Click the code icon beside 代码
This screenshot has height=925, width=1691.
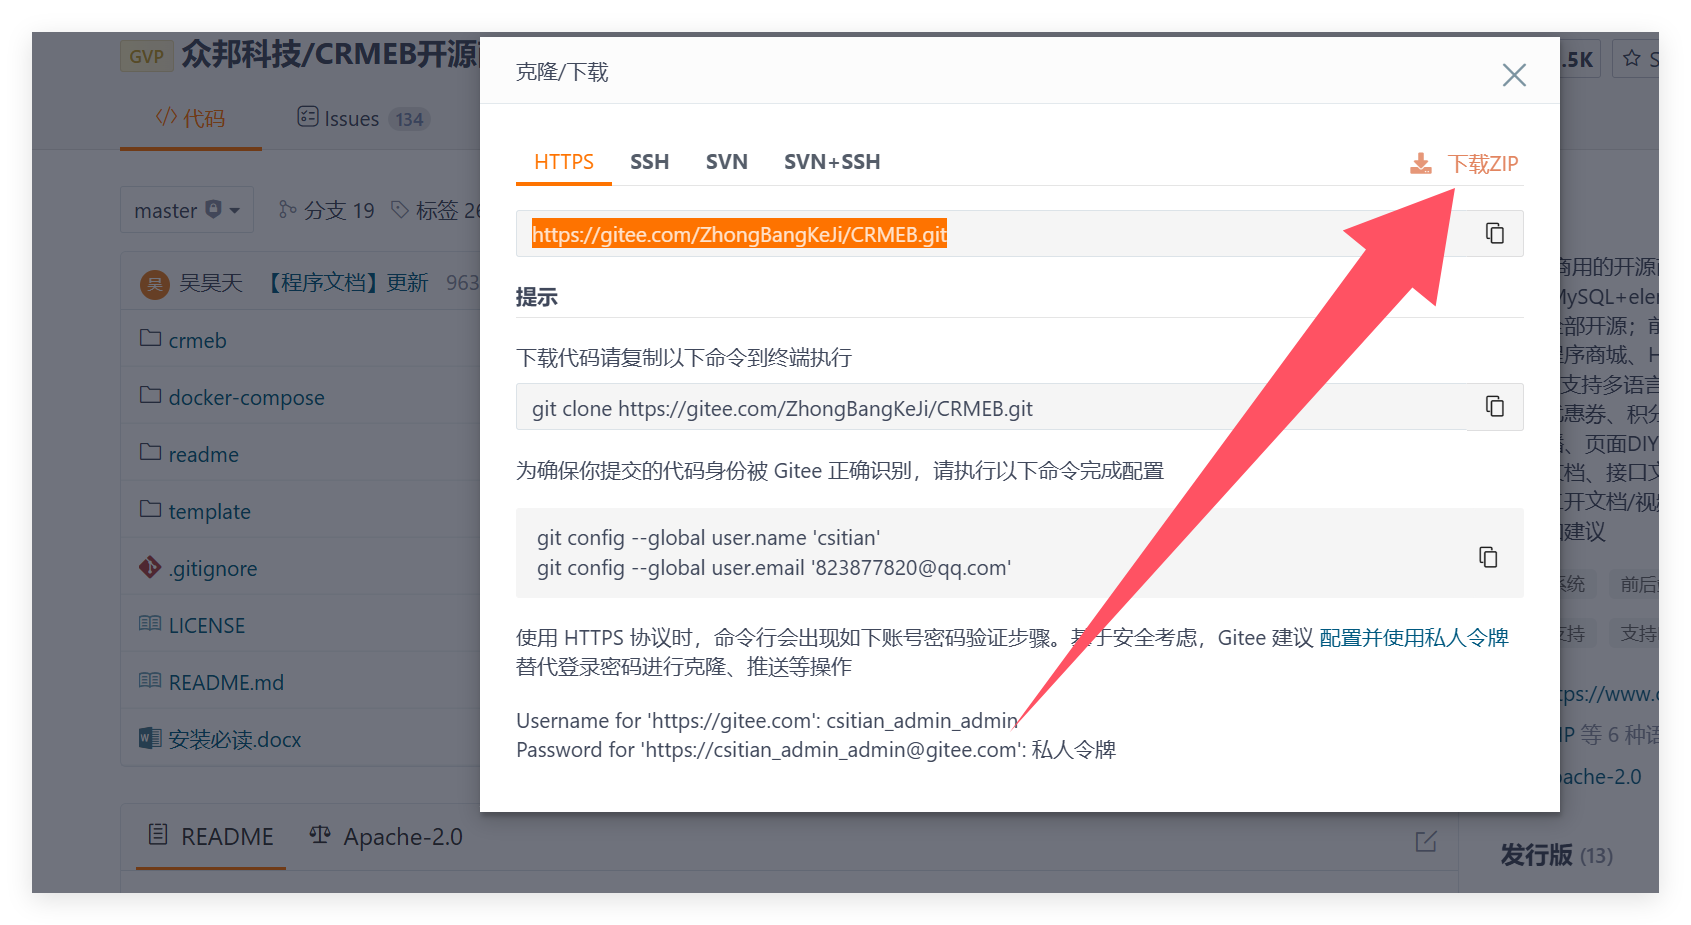tap(166, 117)
